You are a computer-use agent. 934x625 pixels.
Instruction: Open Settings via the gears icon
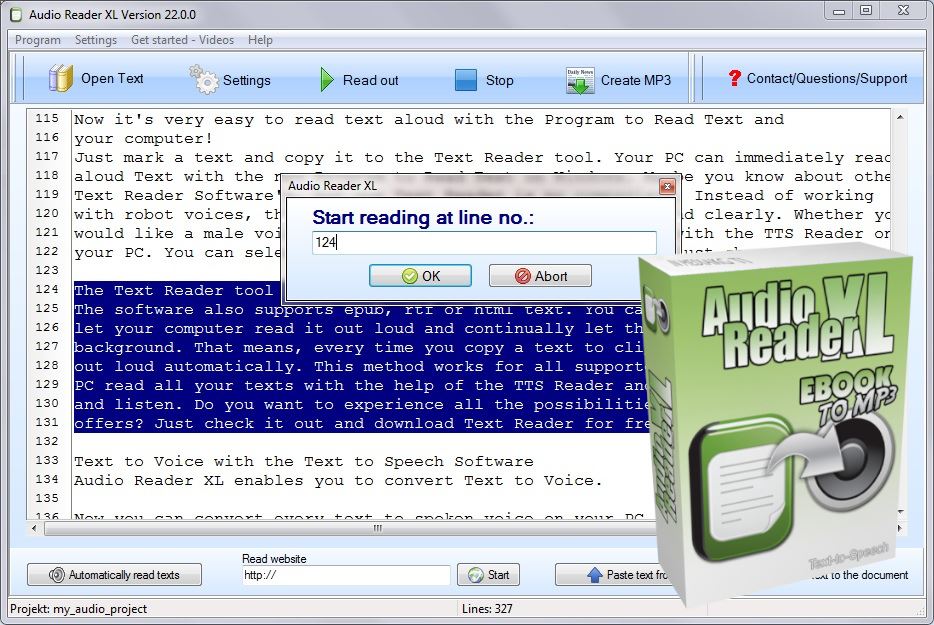[x=204, y=79]
